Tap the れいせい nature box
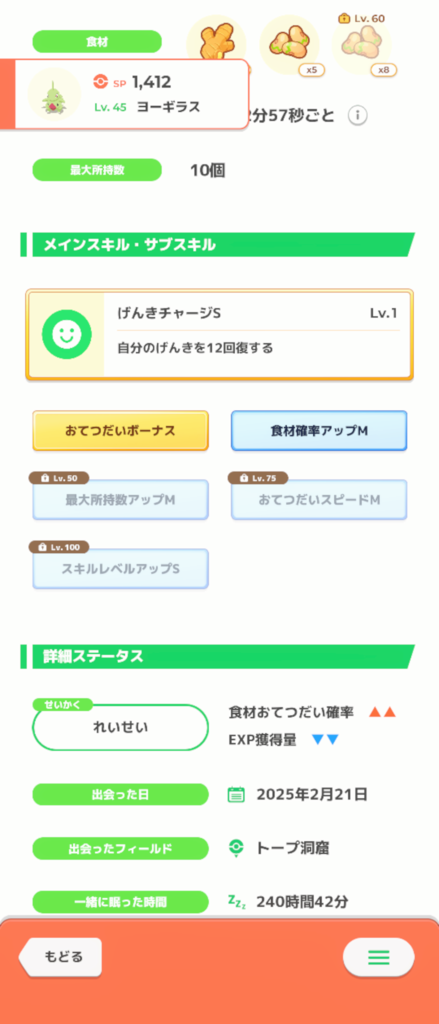The image size is (439, 1024). [120, 728]
